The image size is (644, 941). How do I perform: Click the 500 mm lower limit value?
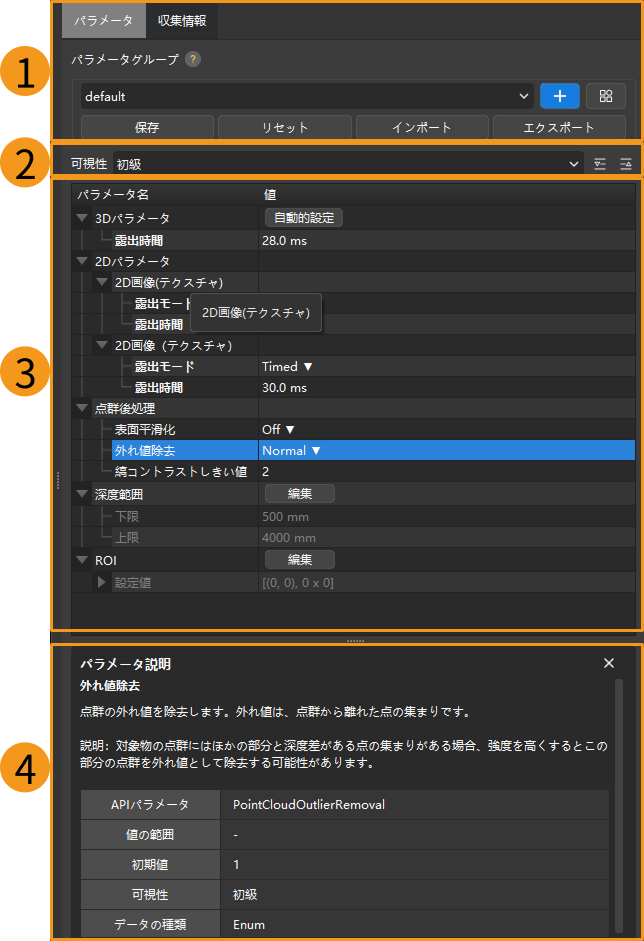coord(285,517)
